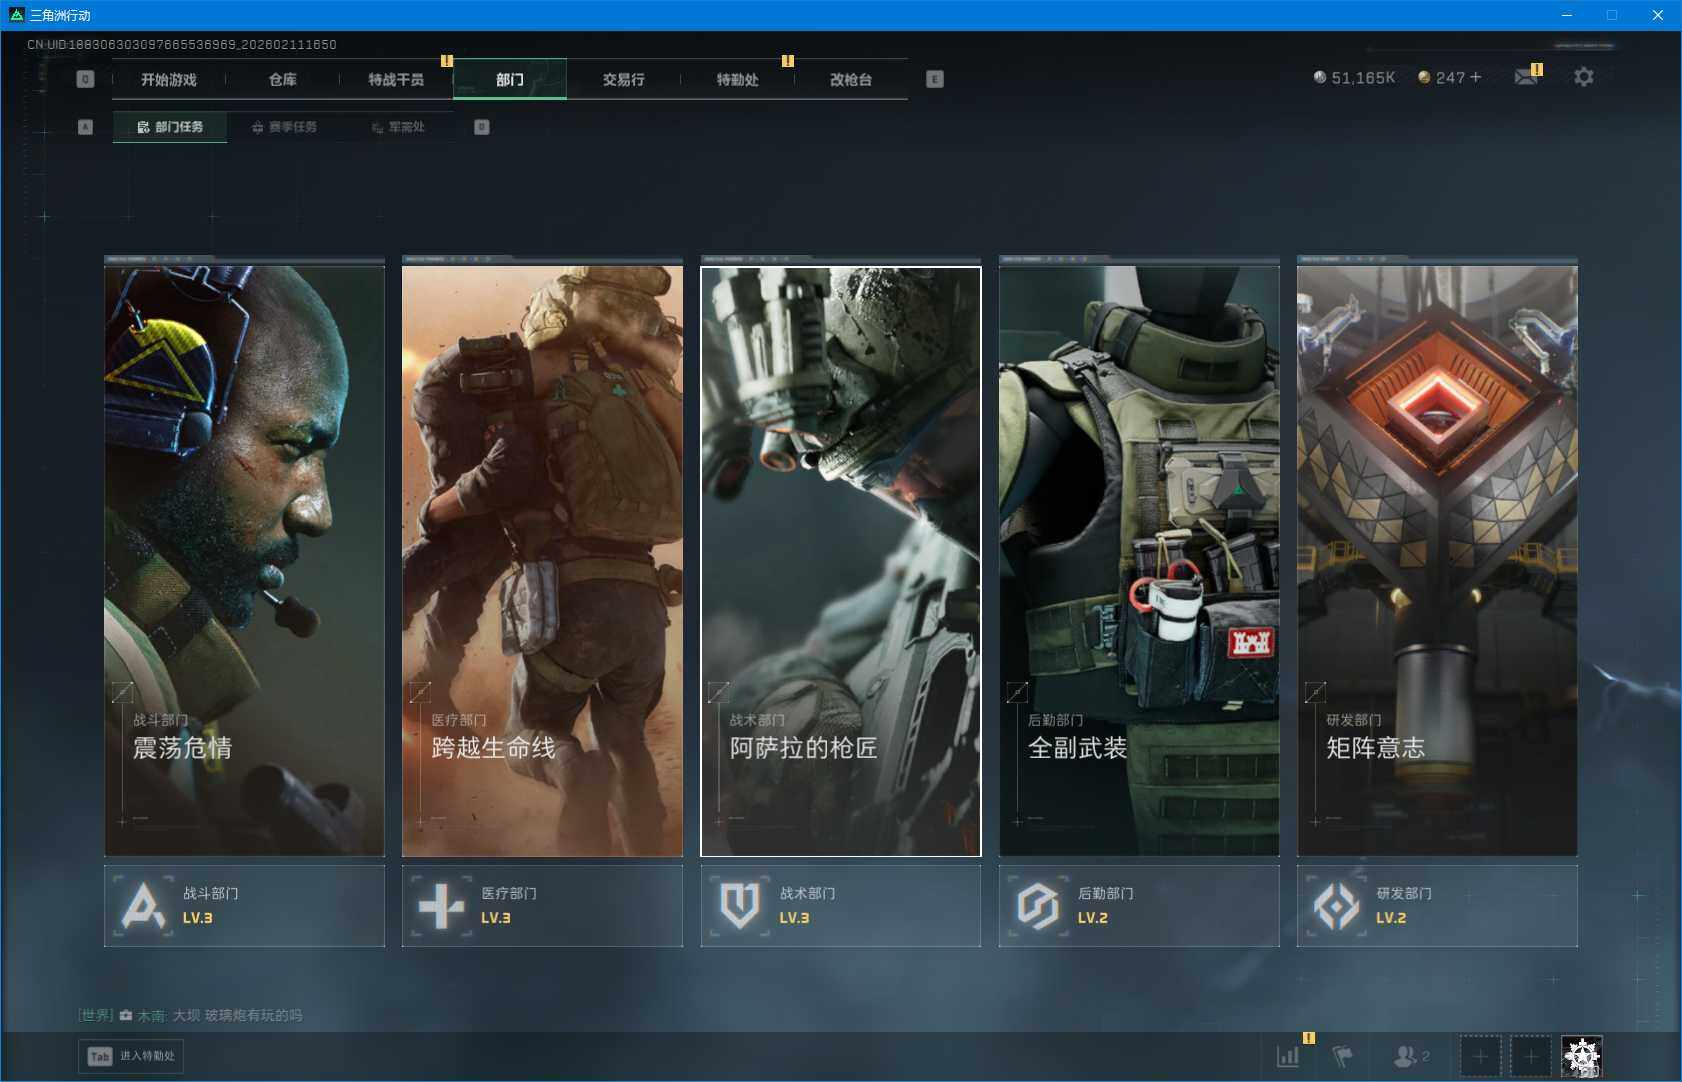Open the 跨越生命线 medical department card
The width and height of the screenshot is (1682, 1082).
coord(542,560)
